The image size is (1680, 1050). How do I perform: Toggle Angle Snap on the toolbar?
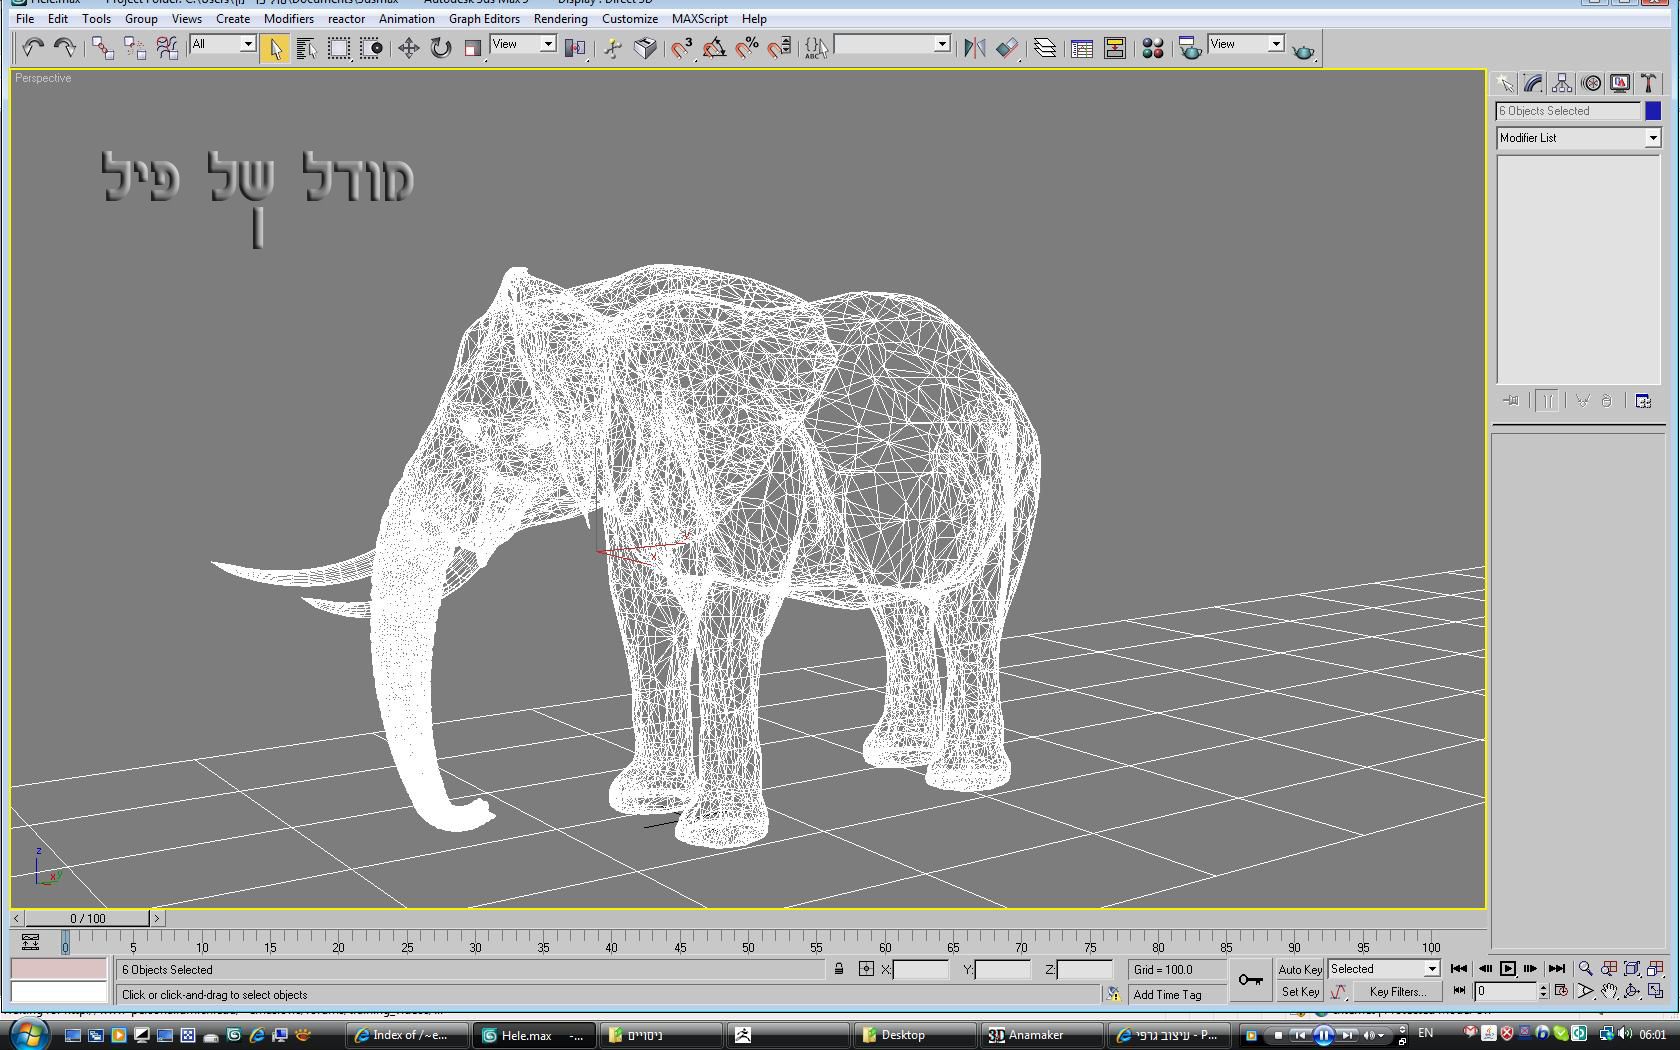click(x=714, y=48)
